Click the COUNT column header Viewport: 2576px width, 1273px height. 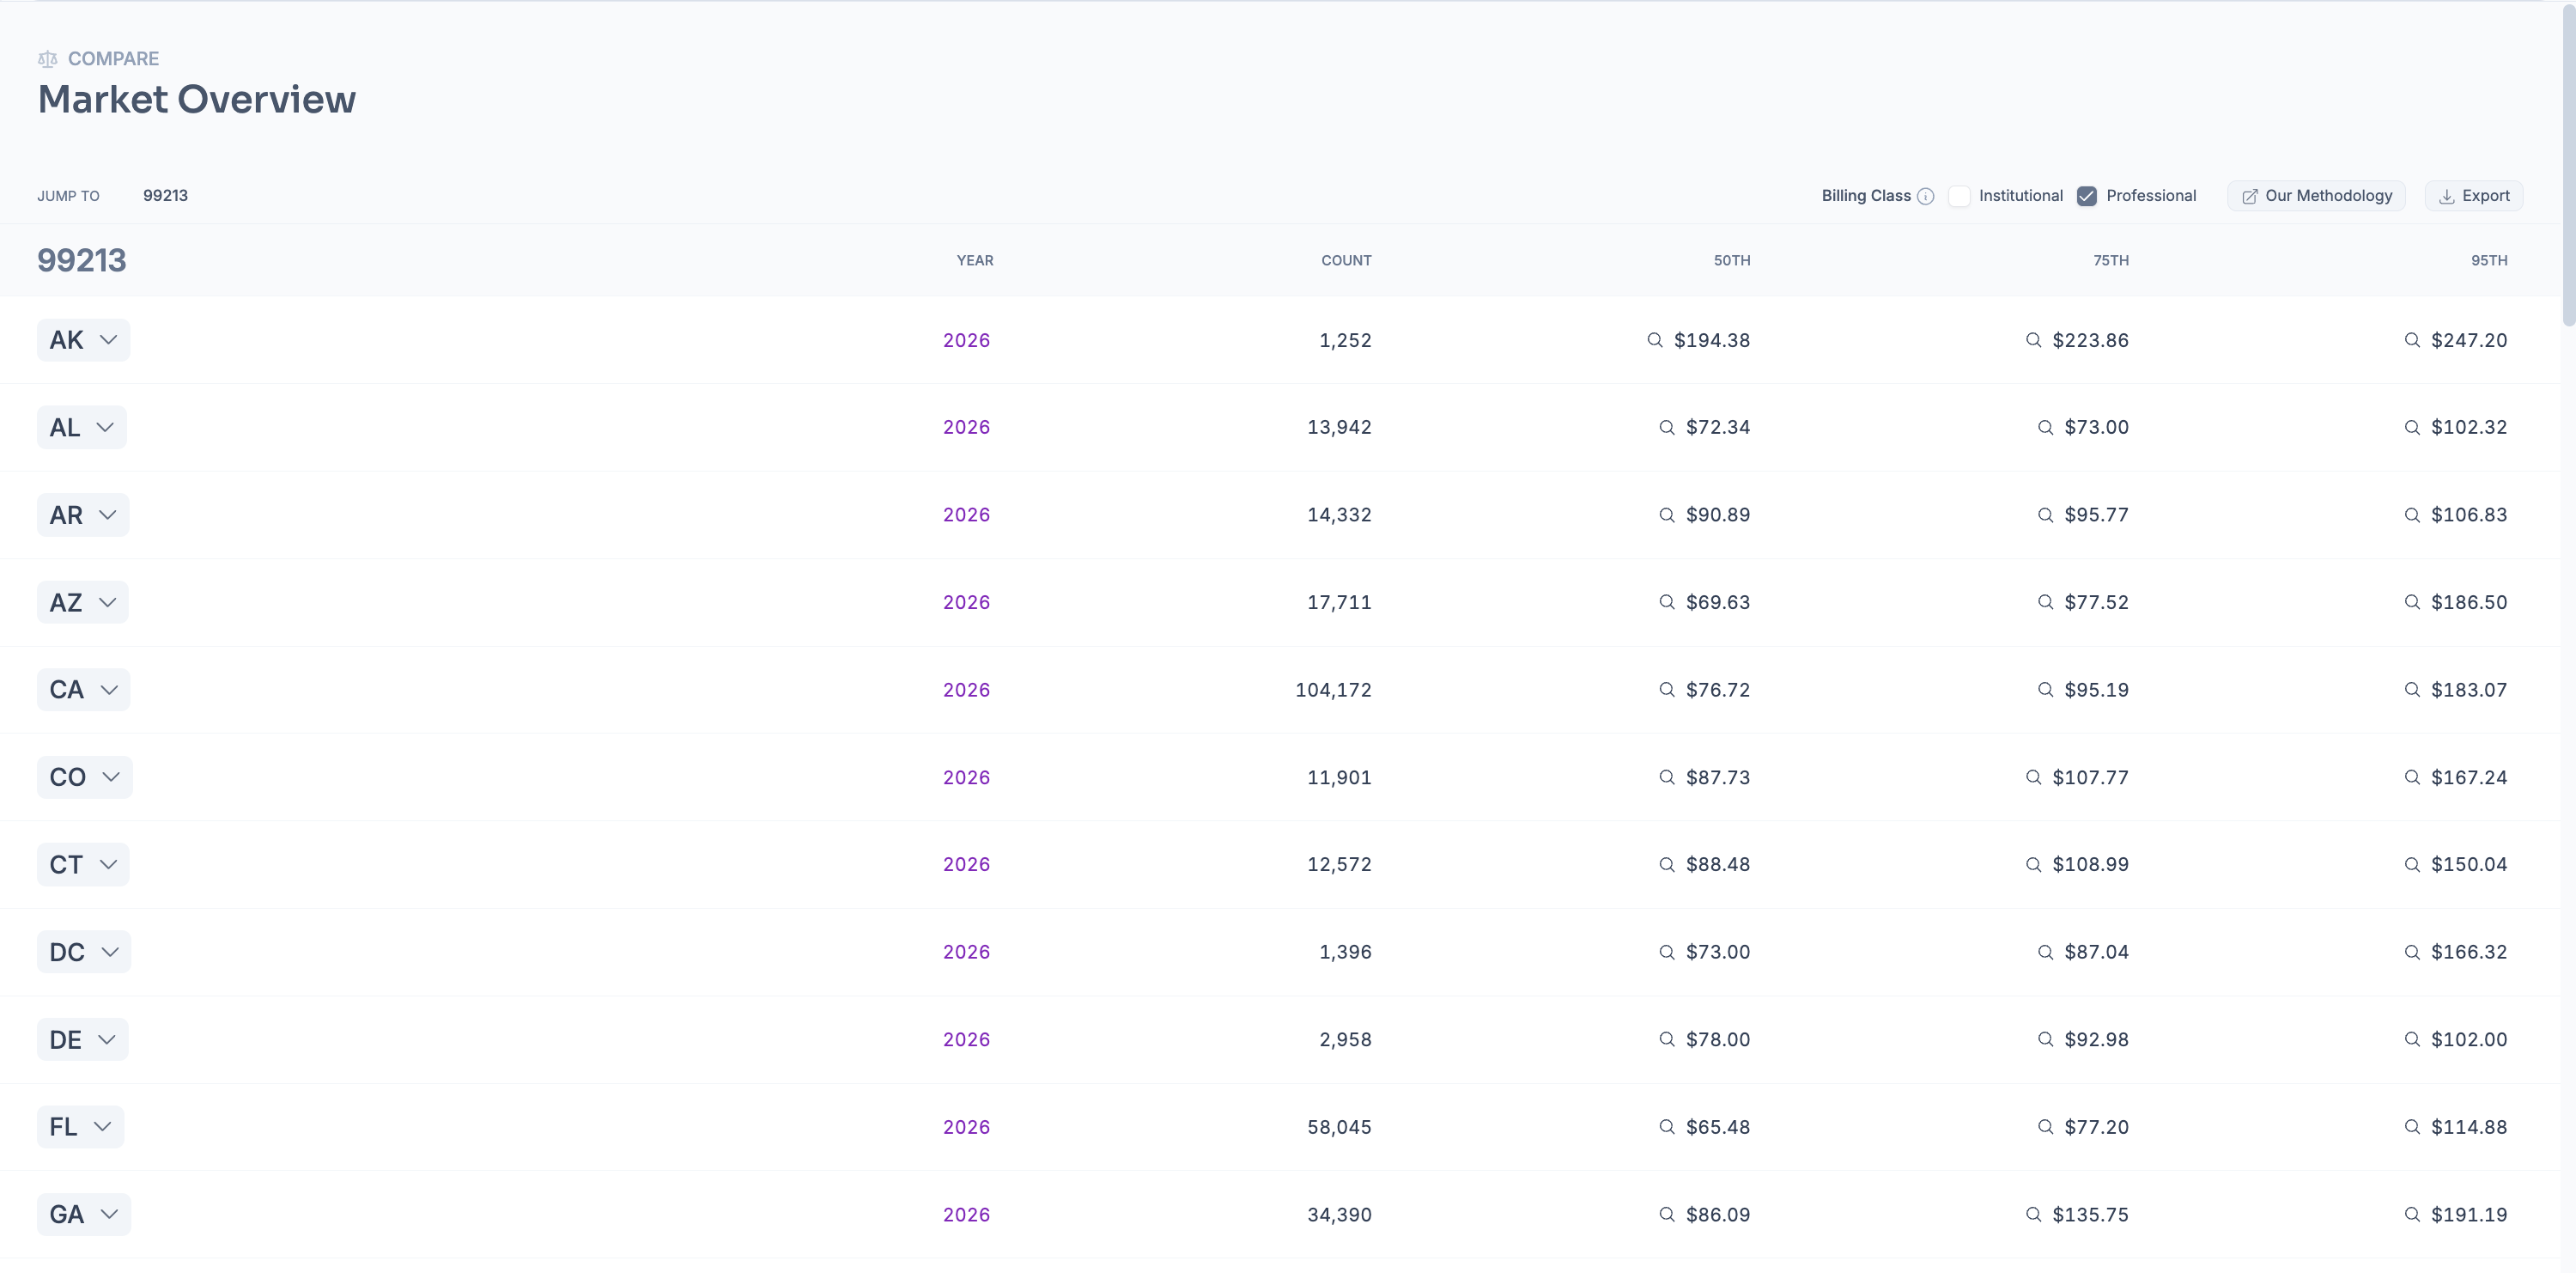click(x=1346, y=260)
